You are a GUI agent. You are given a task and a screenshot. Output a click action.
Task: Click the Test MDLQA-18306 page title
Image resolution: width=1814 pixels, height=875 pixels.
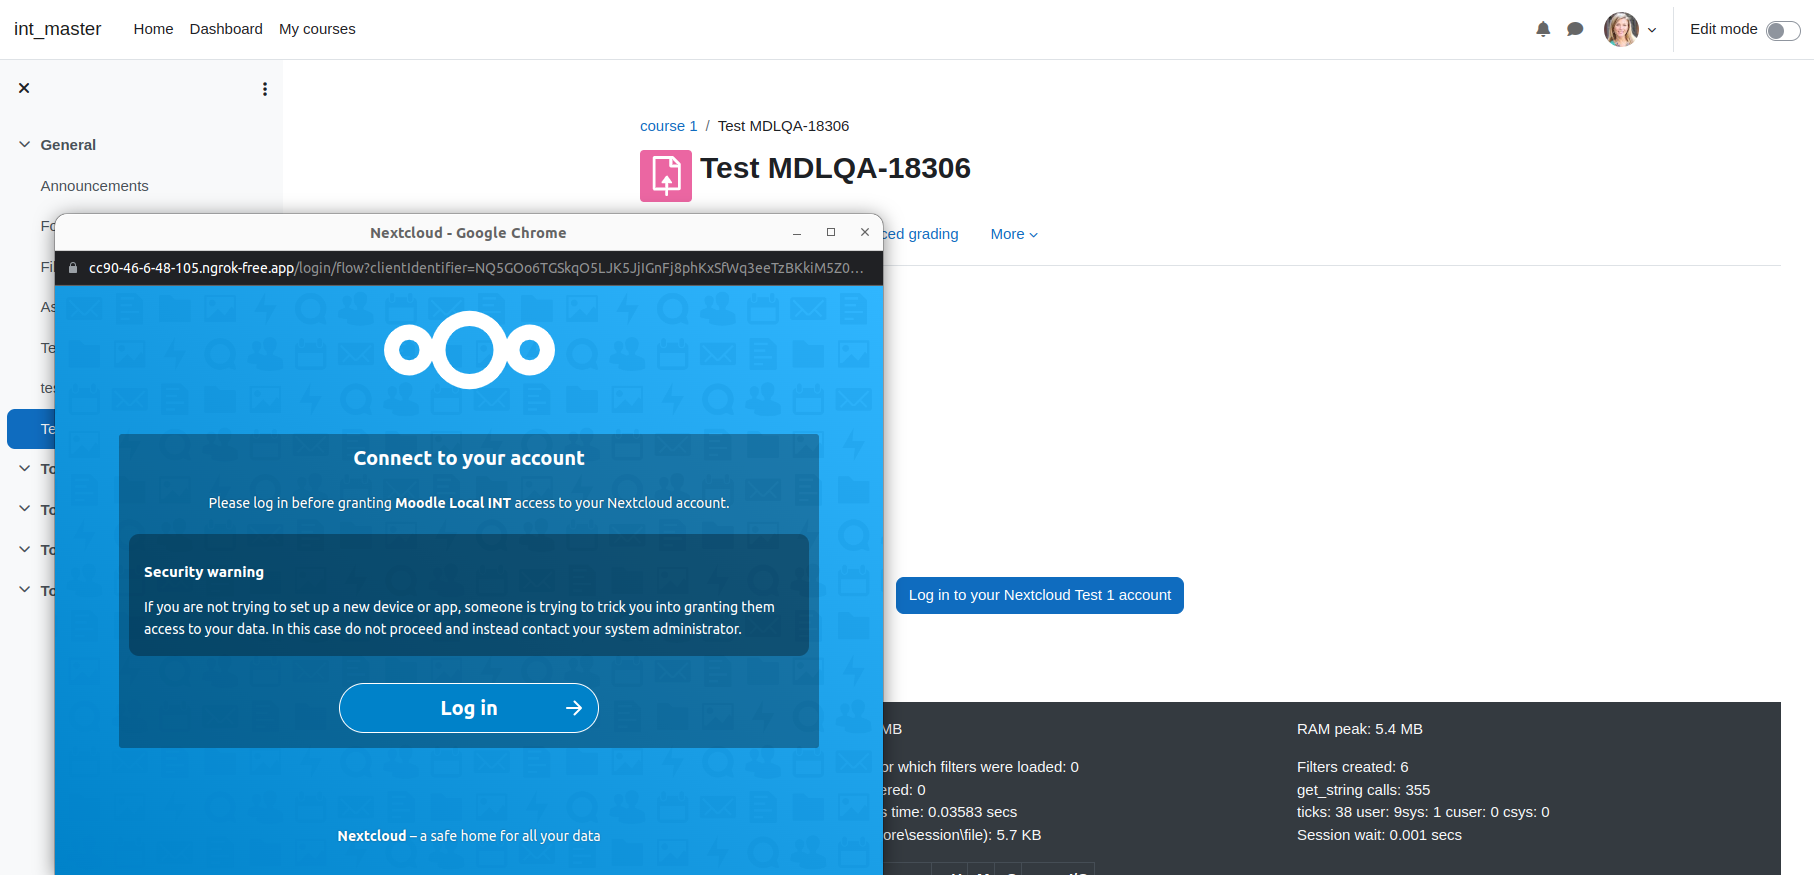click(835, 168)
